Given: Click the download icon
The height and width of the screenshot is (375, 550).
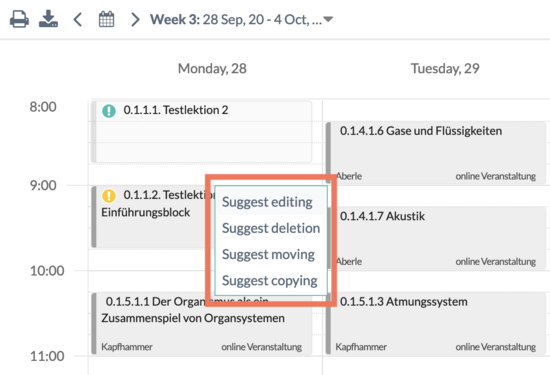Looking at the screenshot, I should [48, 19].
